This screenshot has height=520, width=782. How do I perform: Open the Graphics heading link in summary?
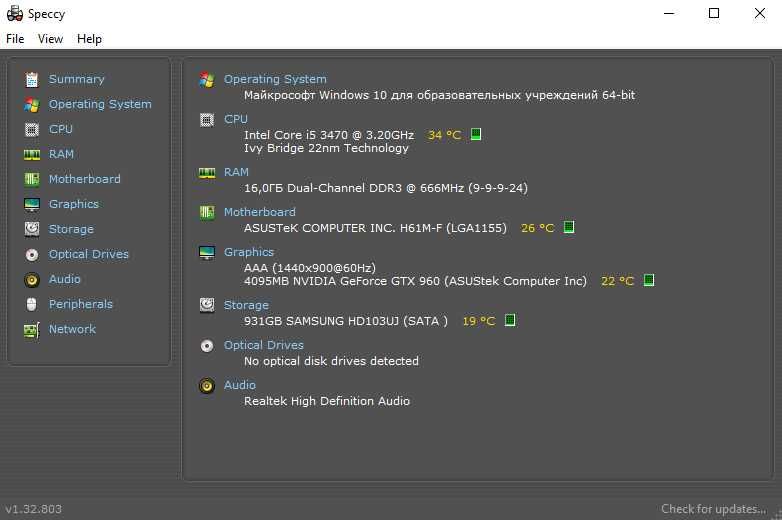click(249, 252)
